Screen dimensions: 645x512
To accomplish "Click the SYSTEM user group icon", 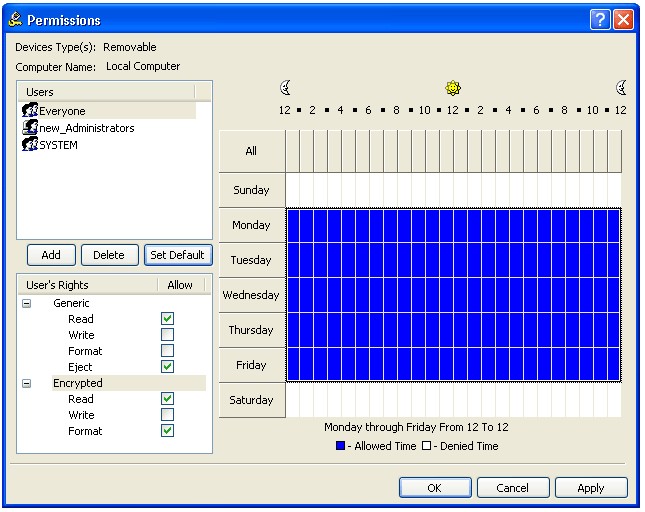I will 30,144.
